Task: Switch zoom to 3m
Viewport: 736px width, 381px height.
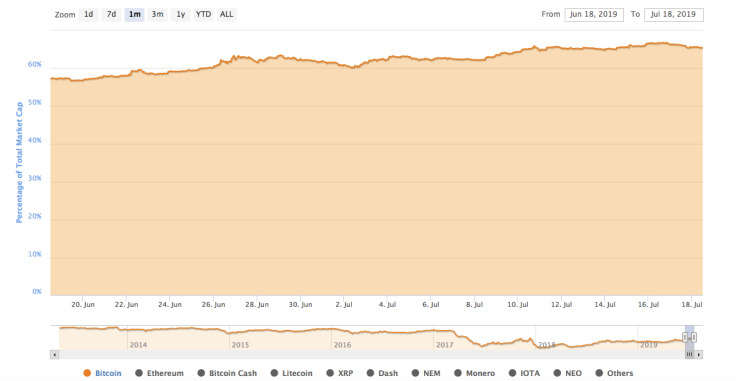Action: 157,15
